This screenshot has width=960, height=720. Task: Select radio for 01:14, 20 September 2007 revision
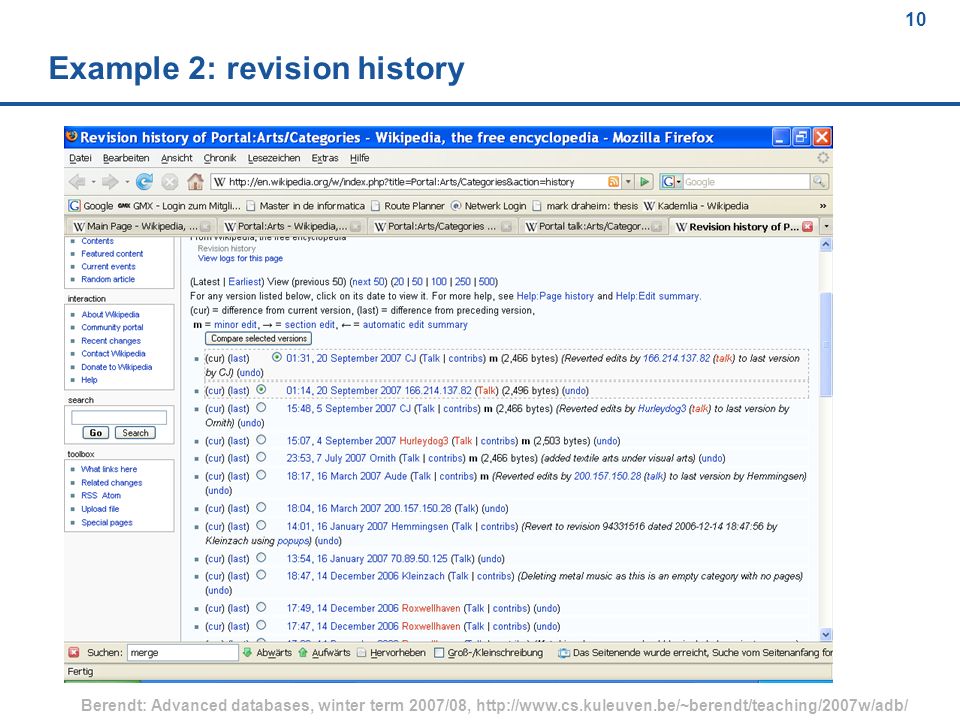point(261,389)
